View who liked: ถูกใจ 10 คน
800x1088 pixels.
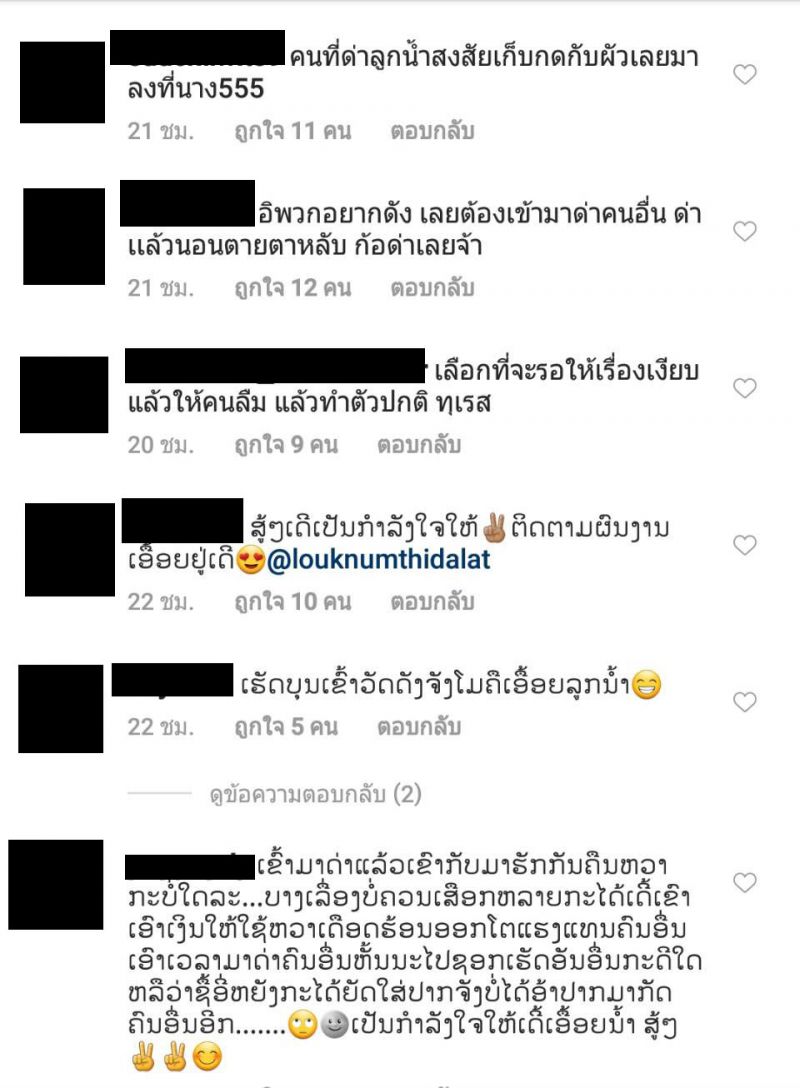(x=293, y=602)
